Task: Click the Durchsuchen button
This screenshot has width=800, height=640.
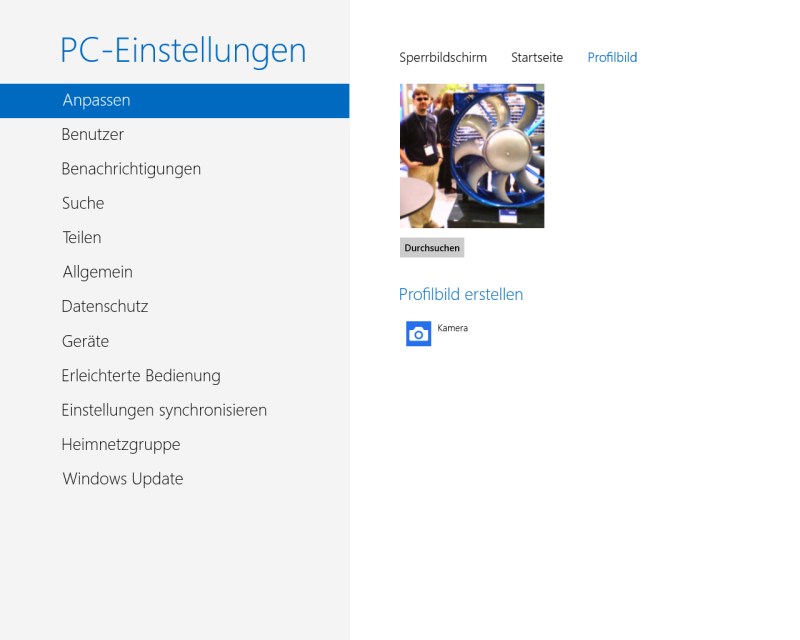Action: pyautogui.click(x=432, y=248)
